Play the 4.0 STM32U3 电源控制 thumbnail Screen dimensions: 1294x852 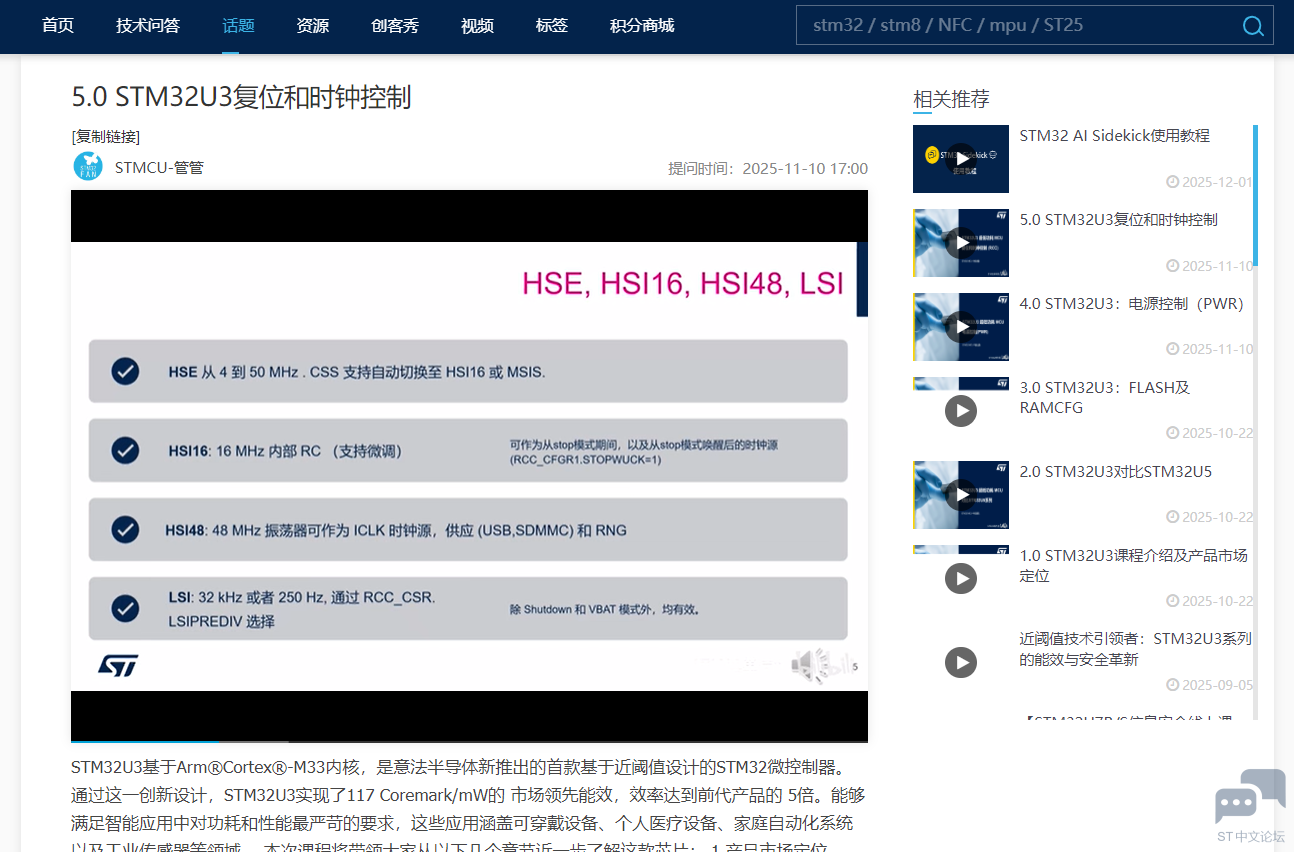960,327
